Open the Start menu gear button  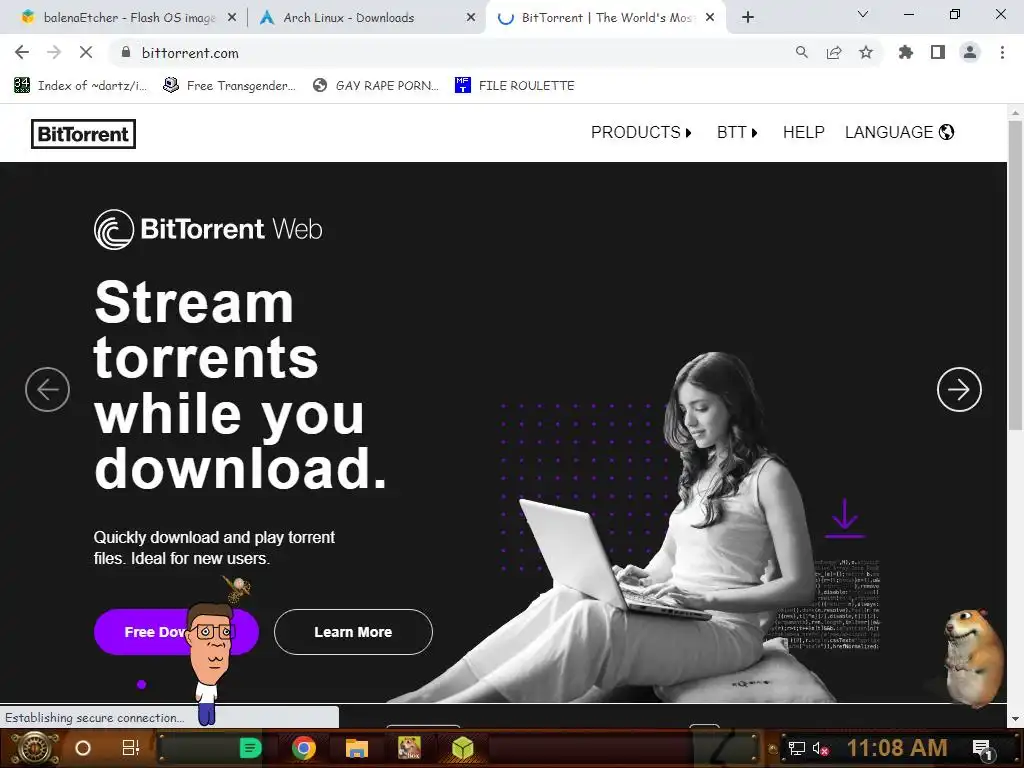pyautogui.click(x=35, y=748)
